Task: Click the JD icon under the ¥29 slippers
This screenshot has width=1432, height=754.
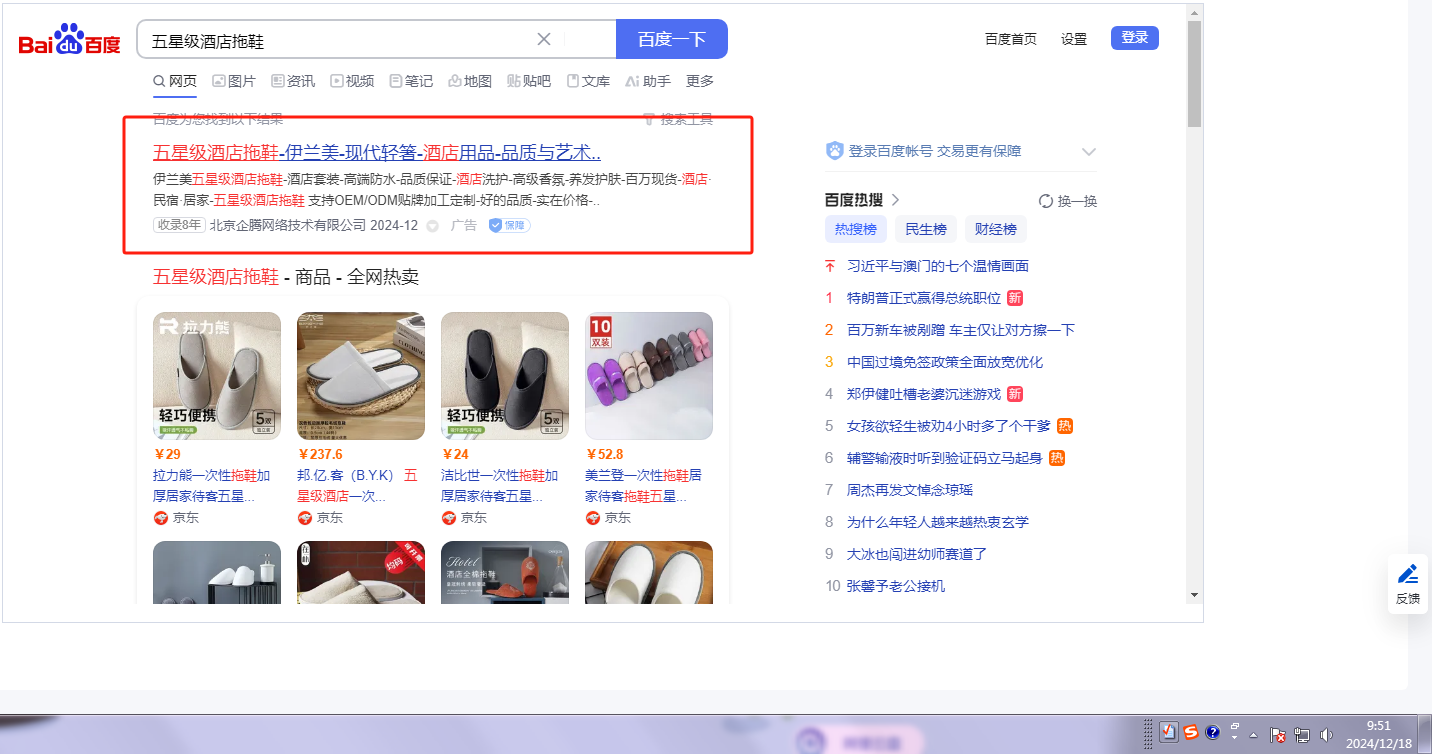Action: click(161, 518)
